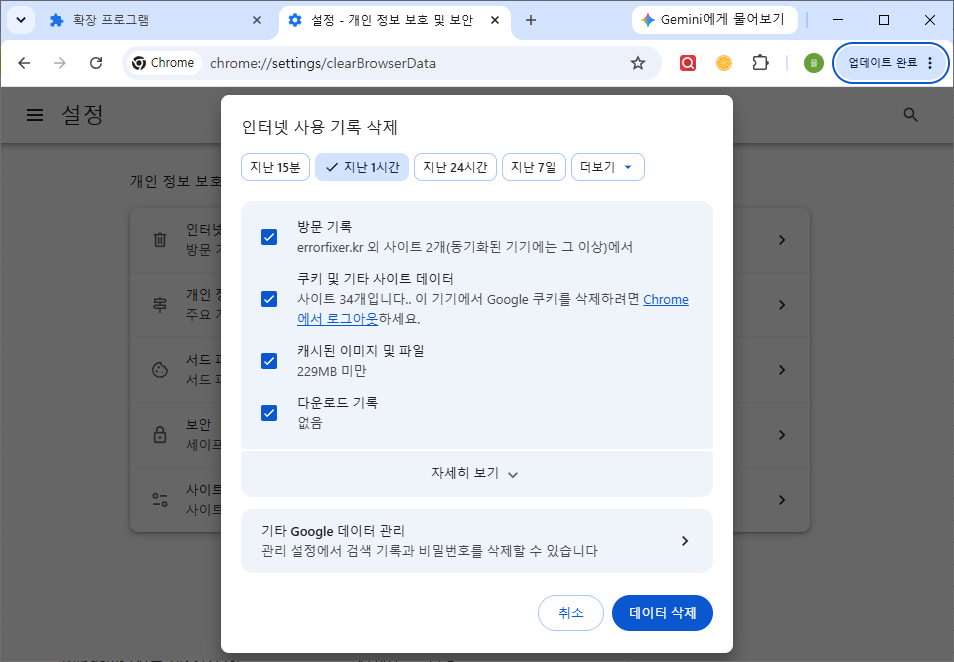Image resolution: width=954 pixels, height=662 pixels.
Task: Click the lock icon 보안 row
Action: (x=159, y=434)
